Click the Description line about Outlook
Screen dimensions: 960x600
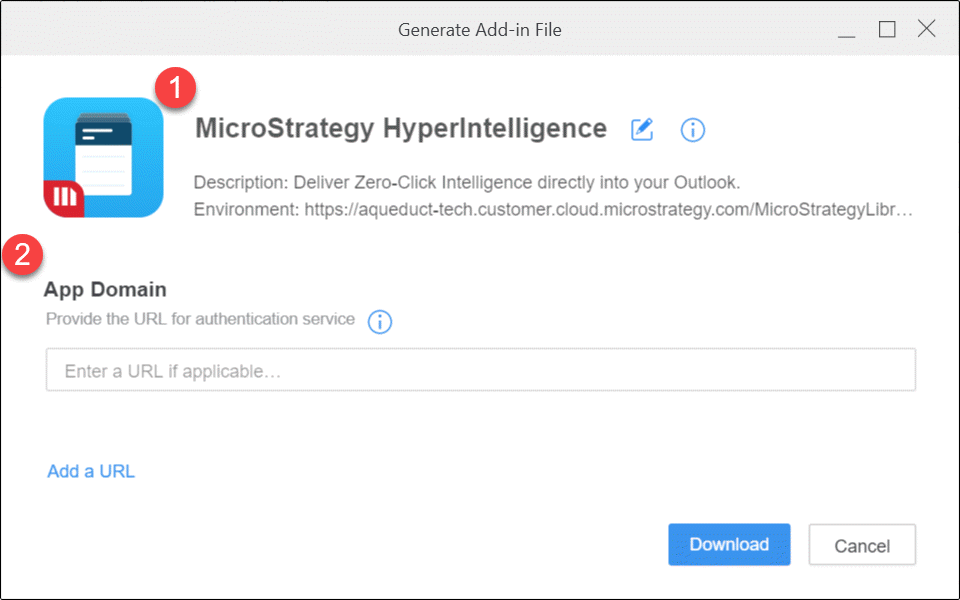(x=467, y=182)
